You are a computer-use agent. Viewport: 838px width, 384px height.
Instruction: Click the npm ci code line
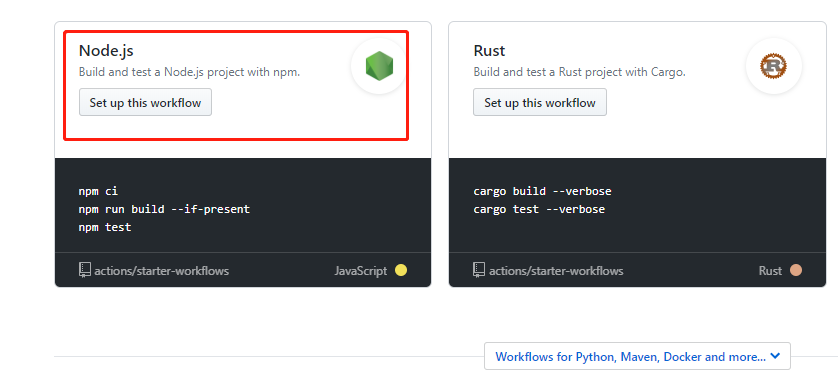click(x=98, y=191)
